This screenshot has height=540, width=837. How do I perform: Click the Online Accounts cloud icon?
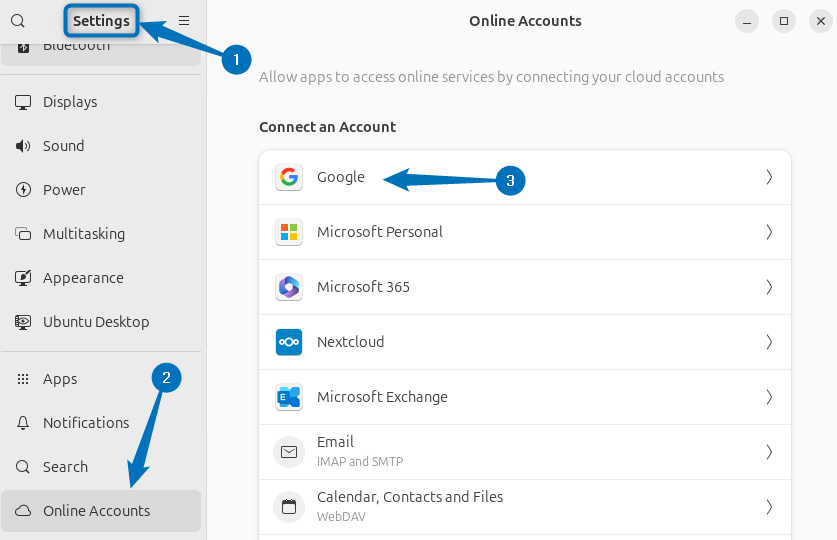23,511
